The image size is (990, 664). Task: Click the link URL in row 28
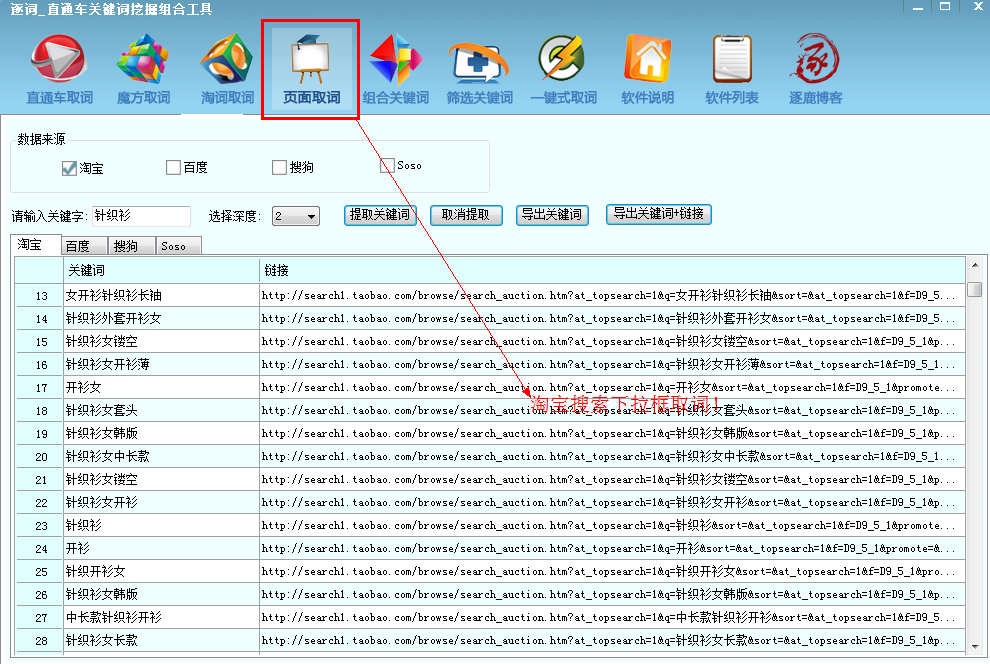tap(612, 641)
